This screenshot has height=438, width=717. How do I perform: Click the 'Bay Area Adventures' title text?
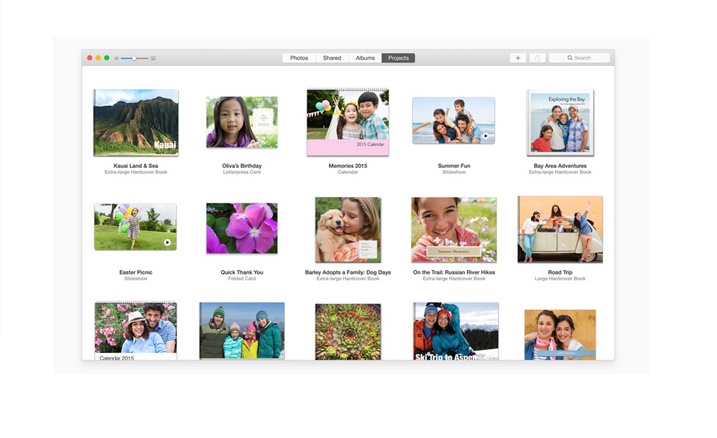pyautogui.click(x=560, y=166)
